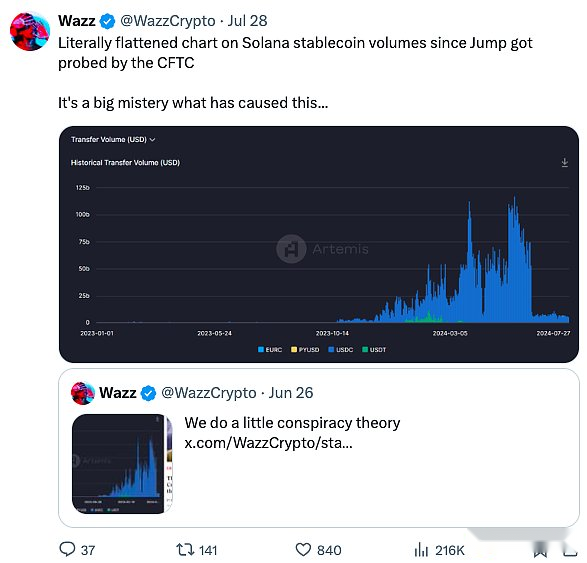Viewport: 587px width, 563px height.
Task: Click the verified badge in the quoted tweet
Action: (x=148, y=393)
